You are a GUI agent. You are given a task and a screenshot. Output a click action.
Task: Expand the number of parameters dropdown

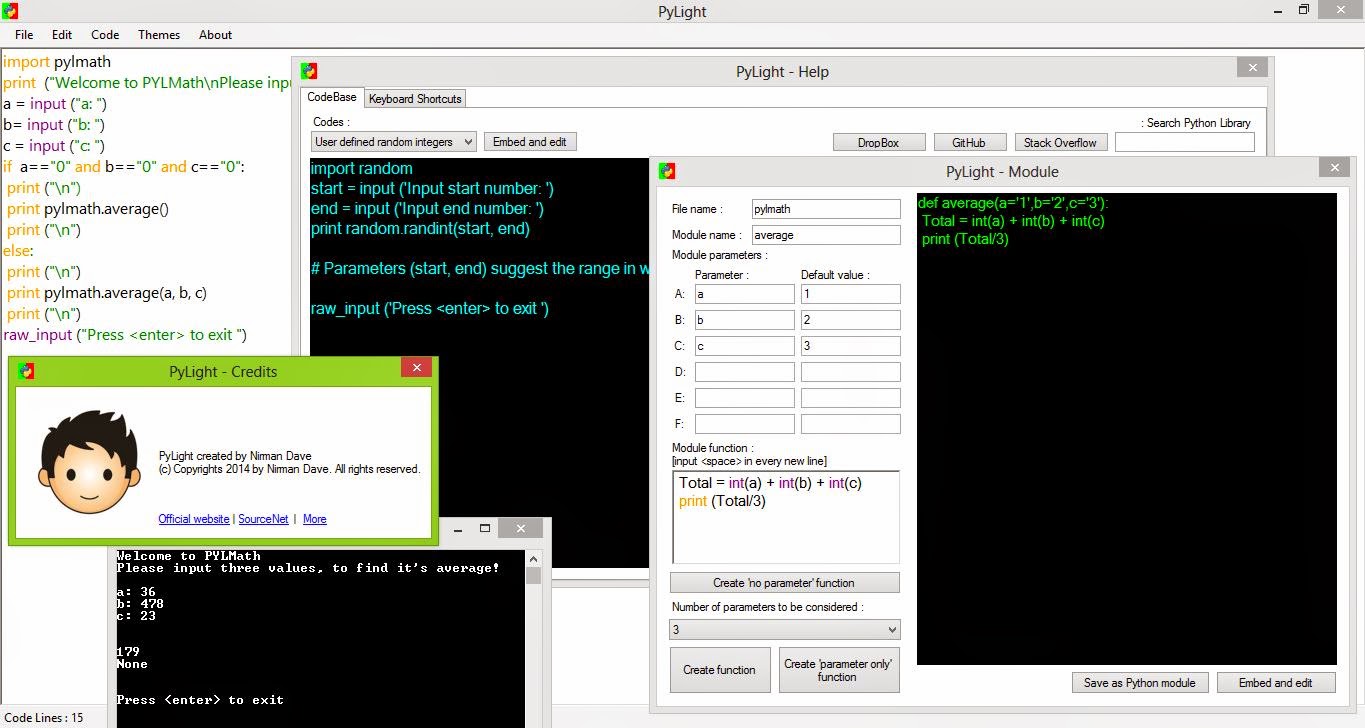[x=784, y=629]
